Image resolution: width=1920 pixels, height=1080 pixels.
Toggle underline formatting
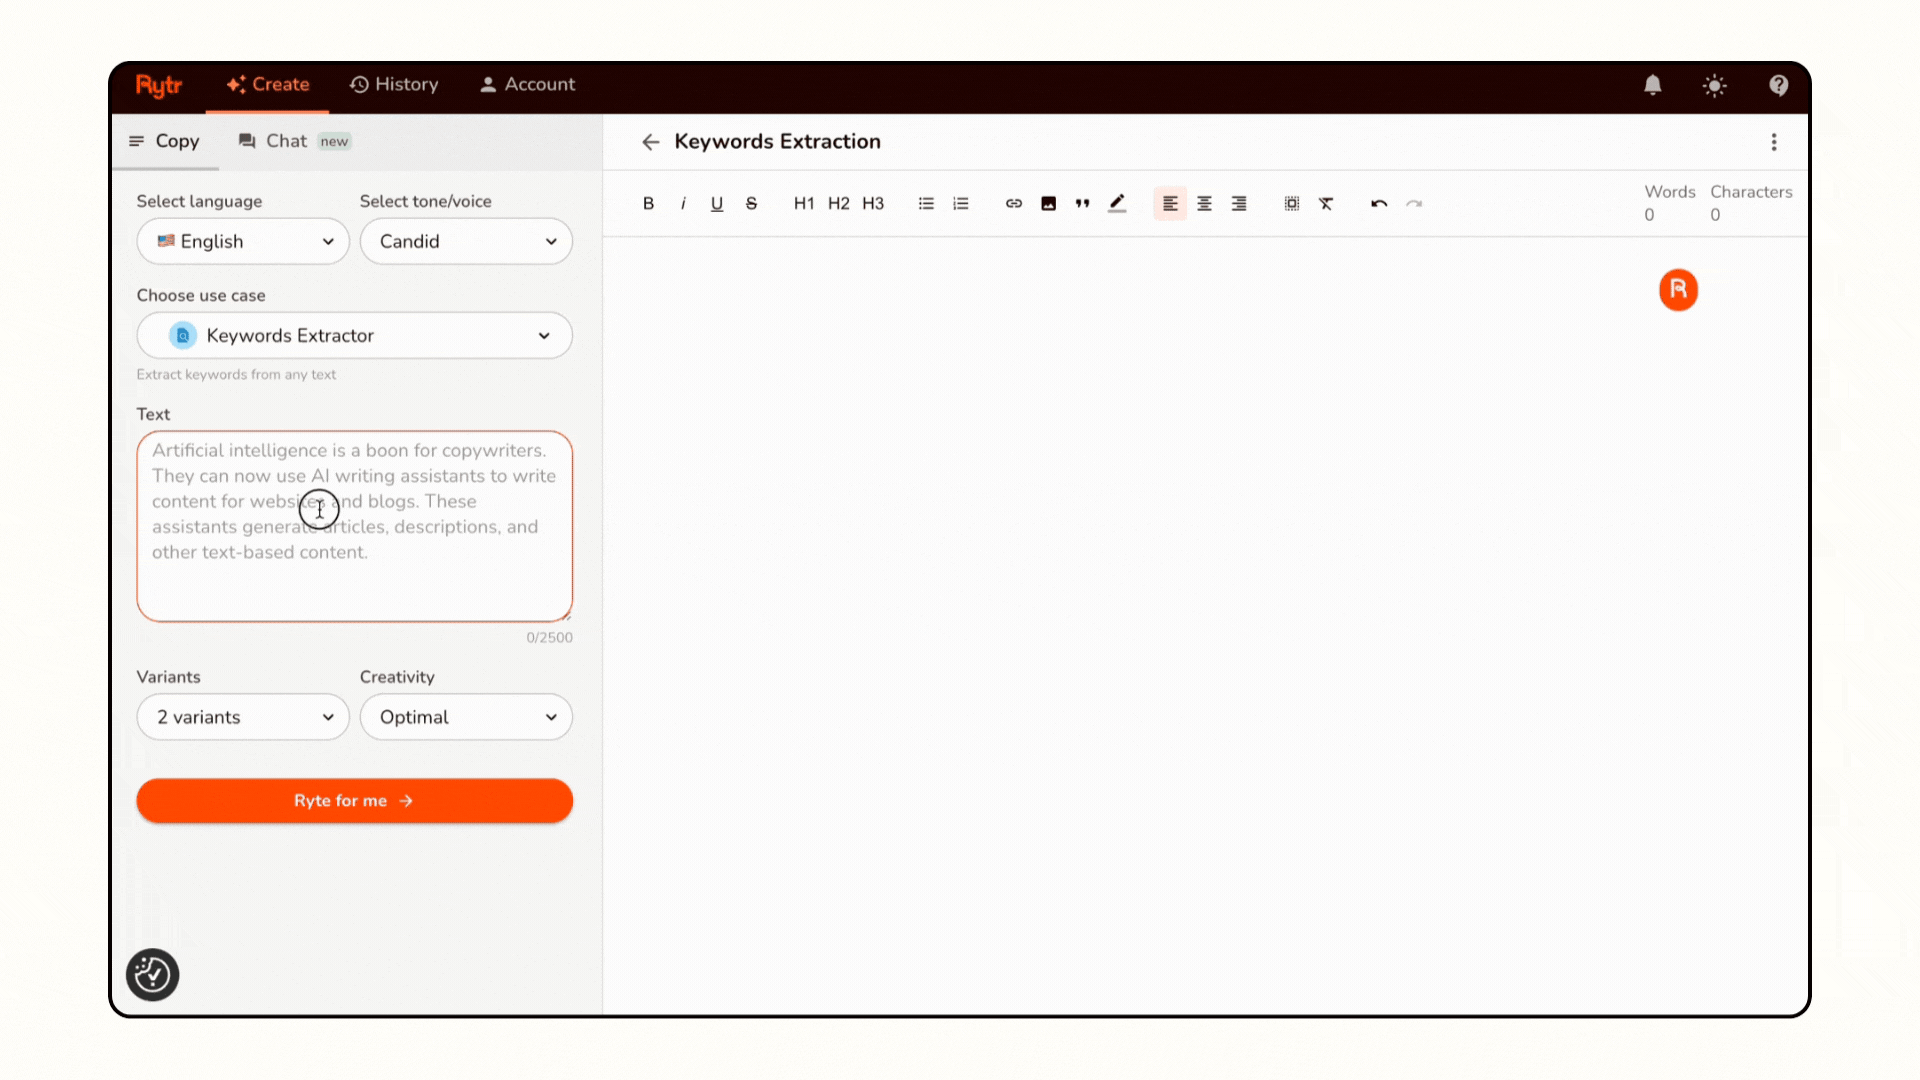pyautogui.click(x=717, y=203)
